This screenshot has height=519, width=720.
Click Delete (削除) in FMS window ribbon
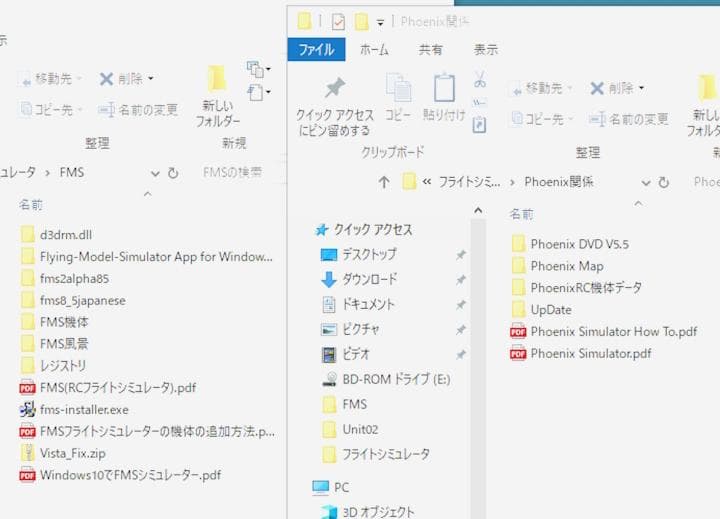126,79
